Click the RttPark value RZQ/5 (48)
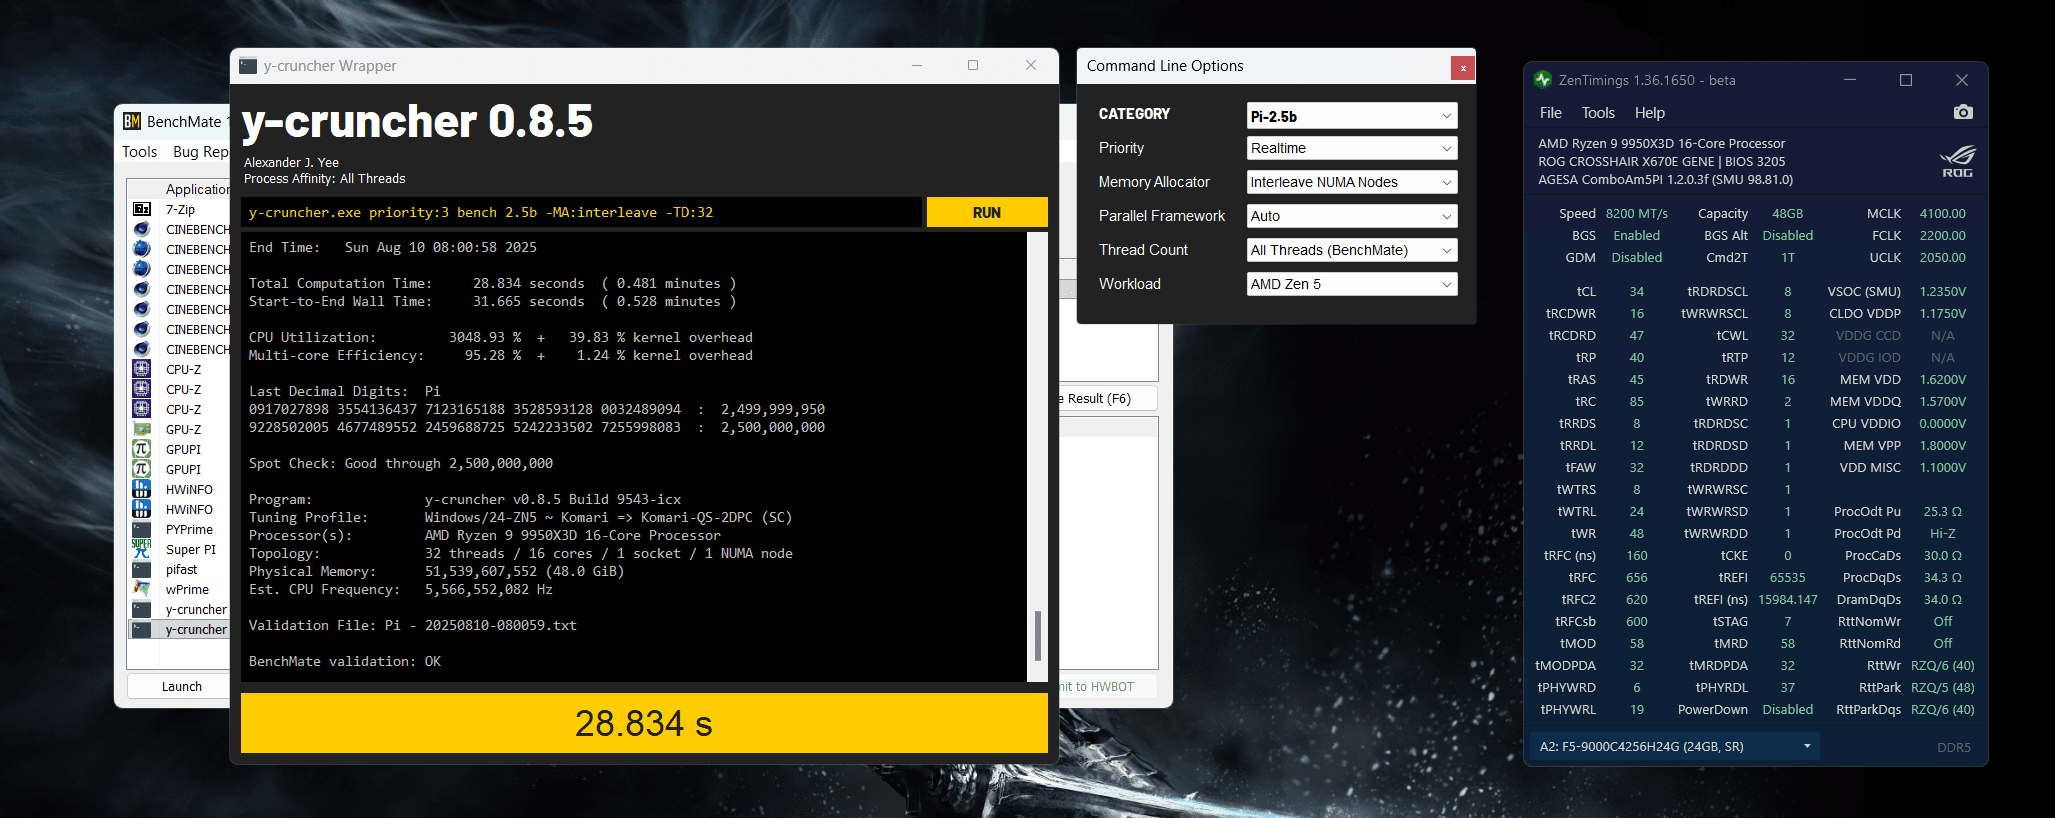The width and height of the screenshot is (2055, 818). coord(1942,687)
